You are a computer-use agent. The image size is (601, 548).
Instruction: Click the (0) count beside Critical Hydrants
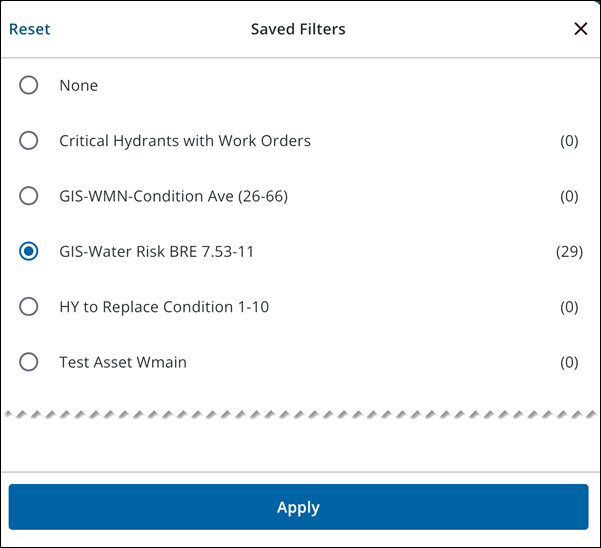(x=569, y=141)
